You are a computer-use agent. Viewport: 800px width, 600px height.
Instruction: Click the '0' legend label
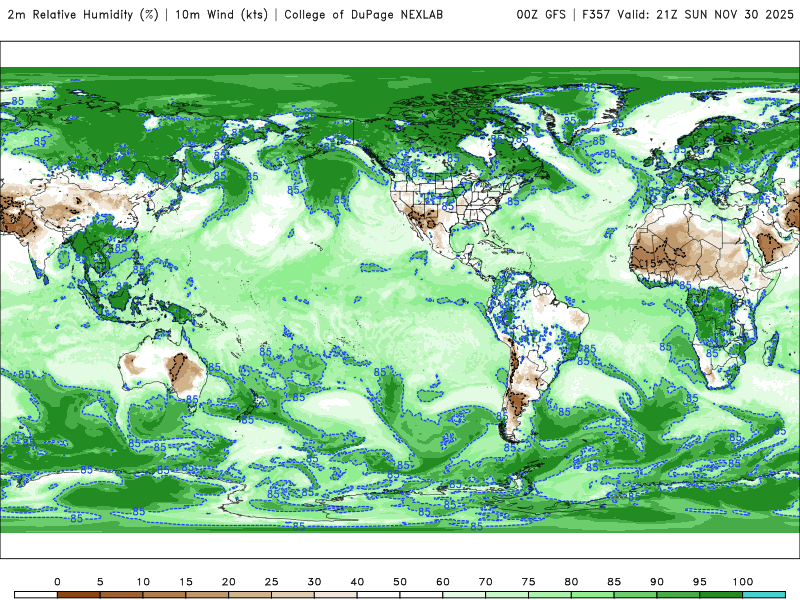click(57, 582)
